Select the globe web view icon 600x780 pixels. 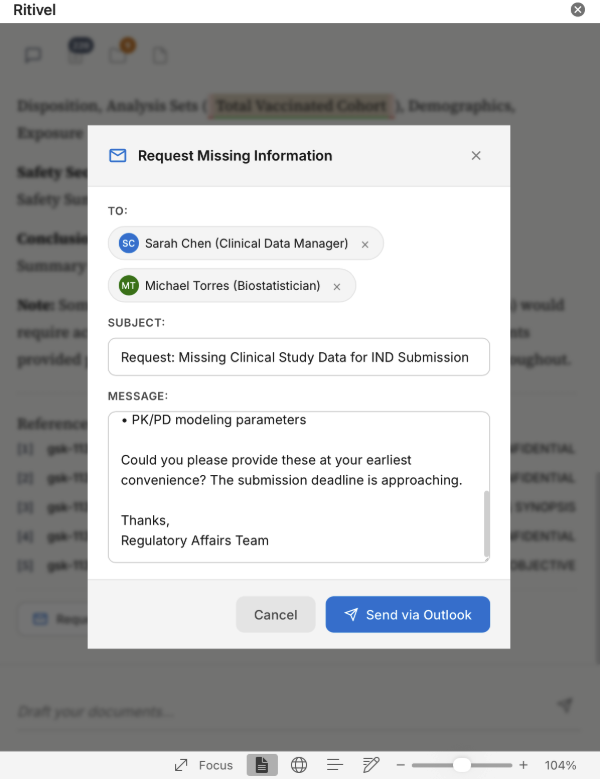pyautogui.click(x=299, y=765)
